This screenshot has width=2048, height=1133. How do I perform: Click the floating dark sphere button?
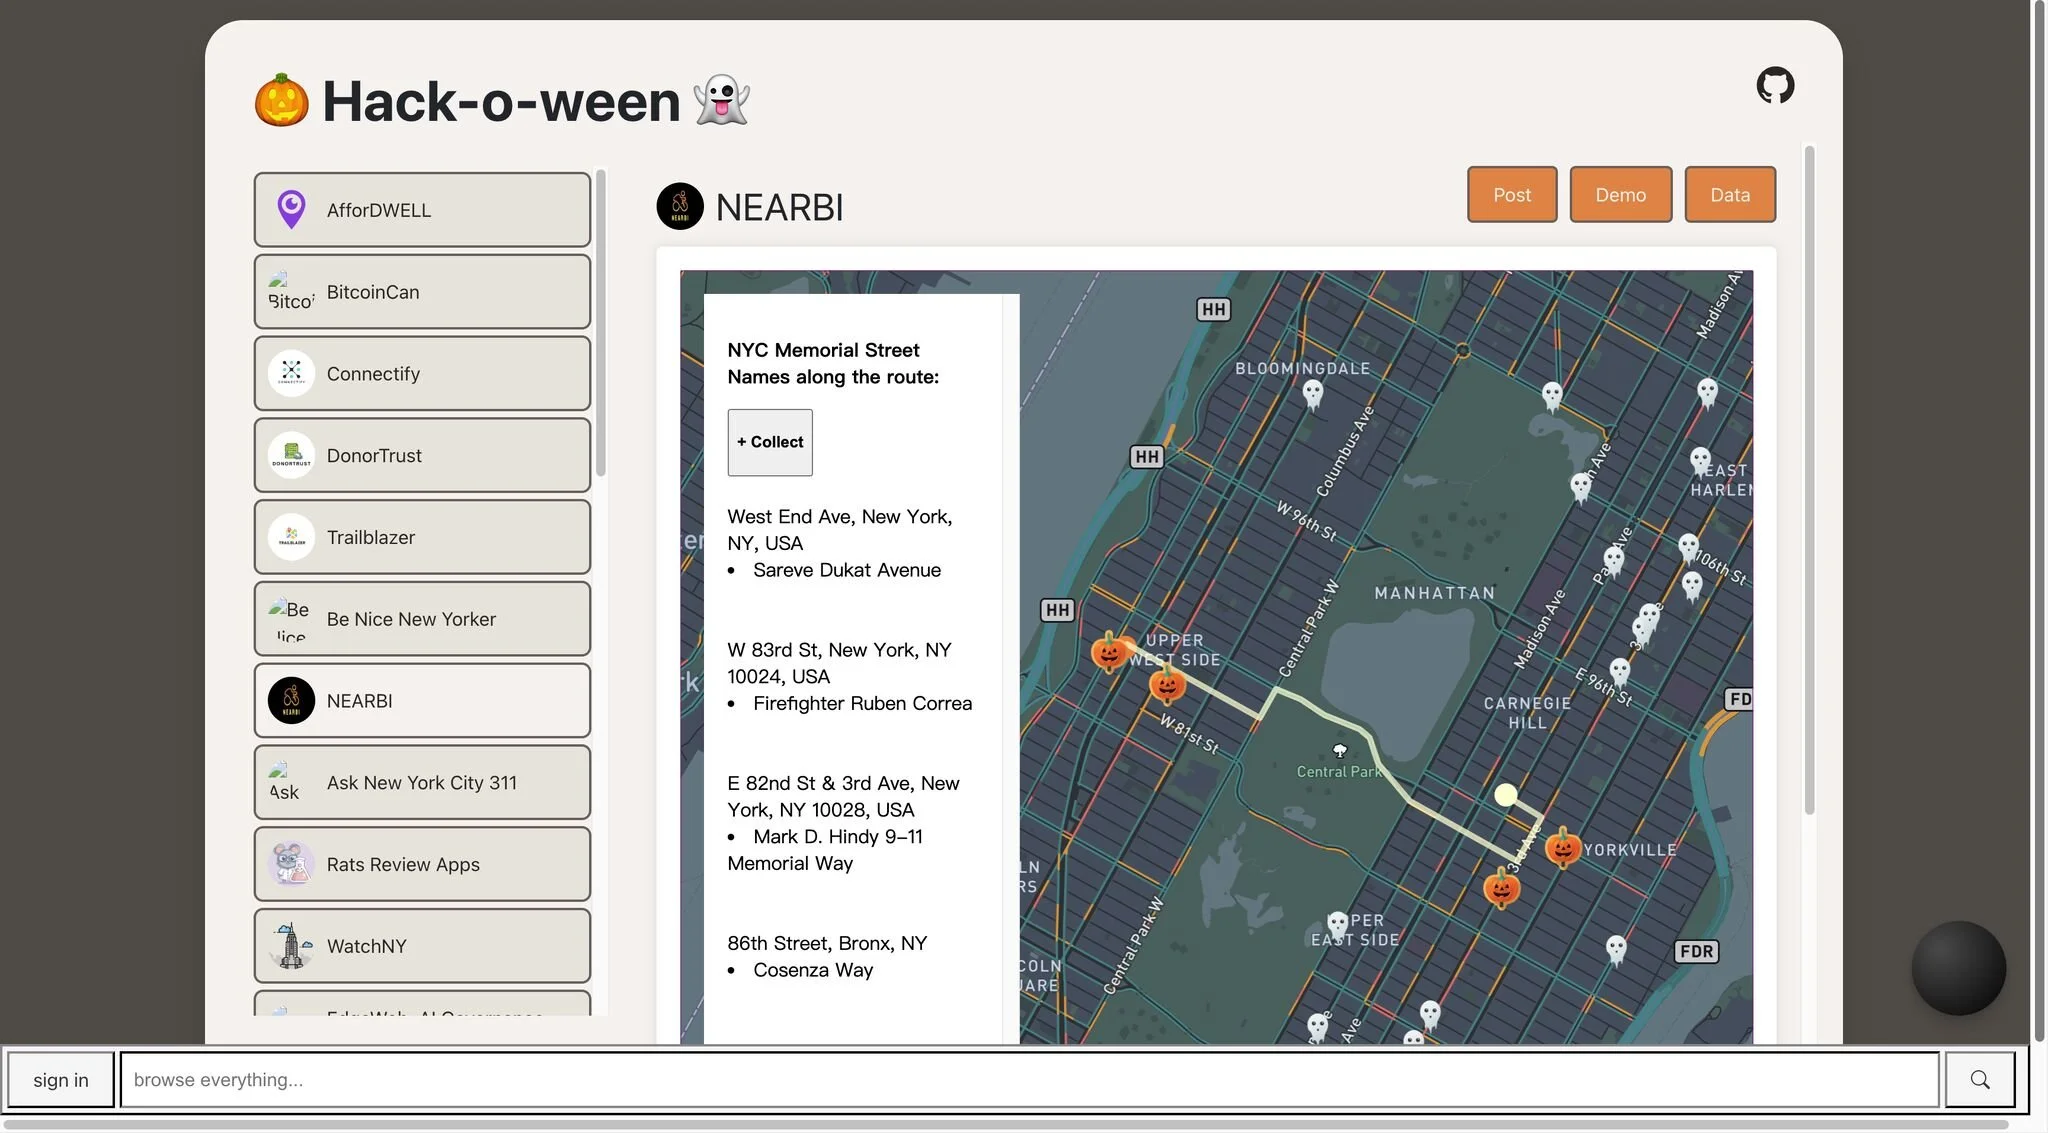point(1958,967)
